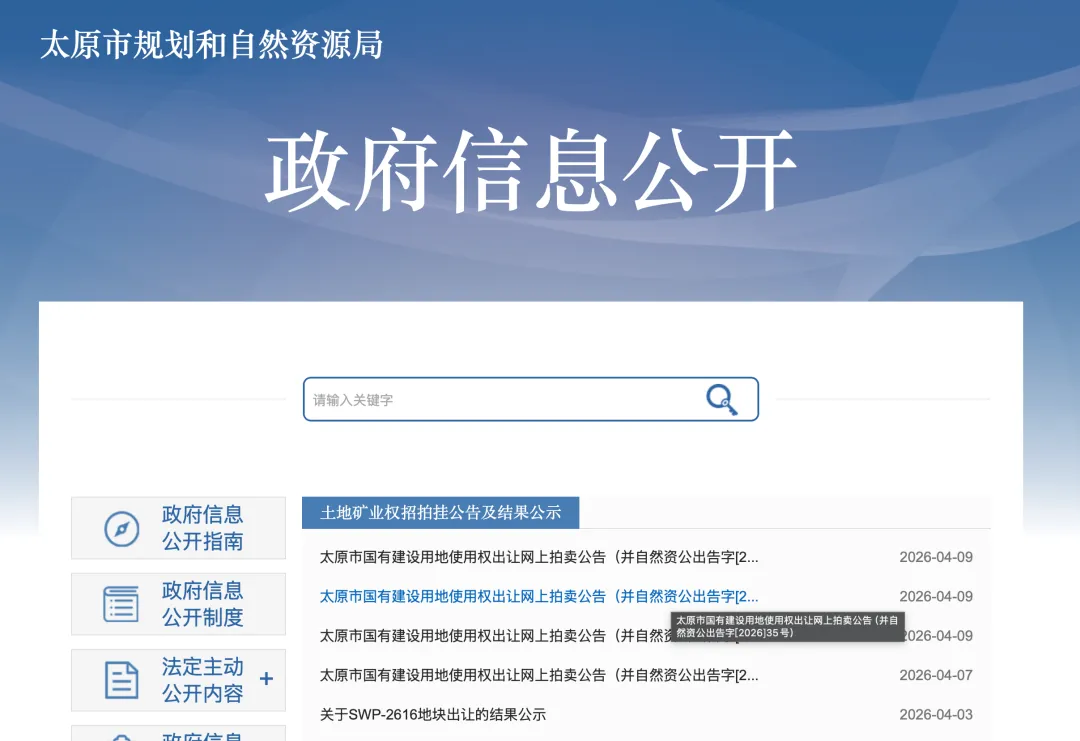Click the 政府信息公开 banner heading
Image resolution: width=1080 pixels, height=741 pixels.
pyautogui.click(x=530, y=171)
